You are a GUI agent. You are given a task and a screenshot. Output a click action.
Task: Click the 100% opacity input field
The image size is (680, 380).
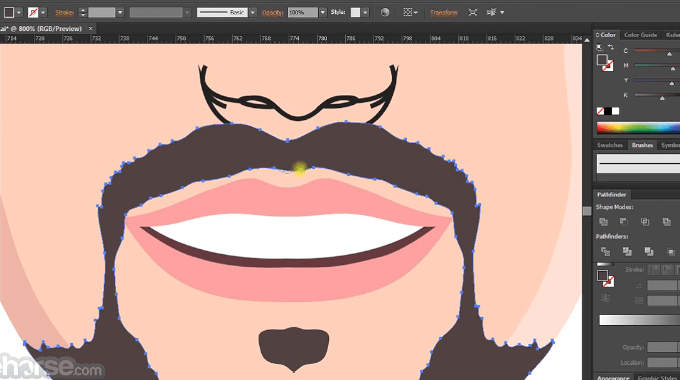pyautogui.click(x=303, y=13)
